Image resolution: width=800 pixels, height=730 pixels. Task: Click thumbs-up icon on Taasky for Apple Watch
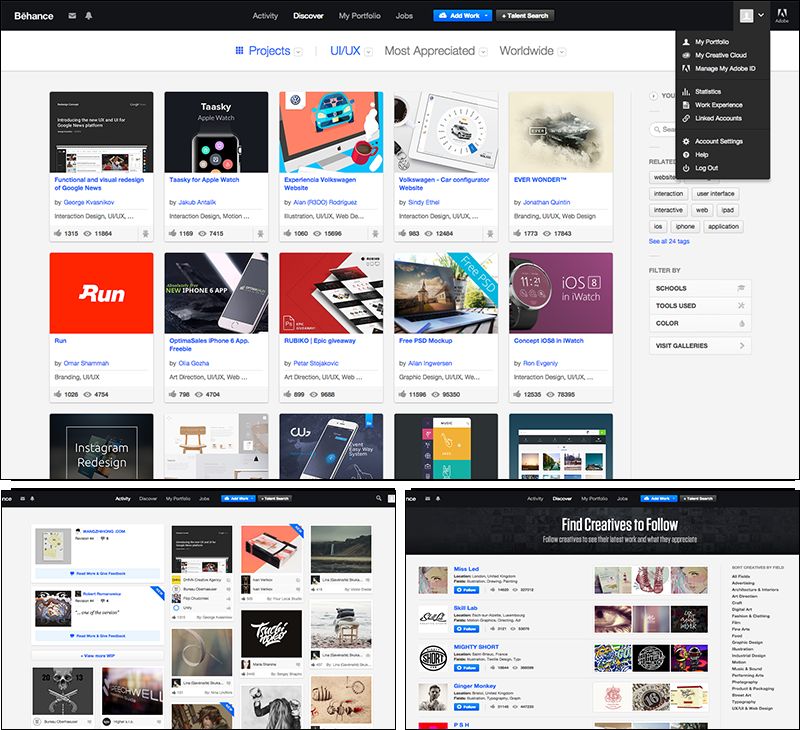tap(171, 233)
